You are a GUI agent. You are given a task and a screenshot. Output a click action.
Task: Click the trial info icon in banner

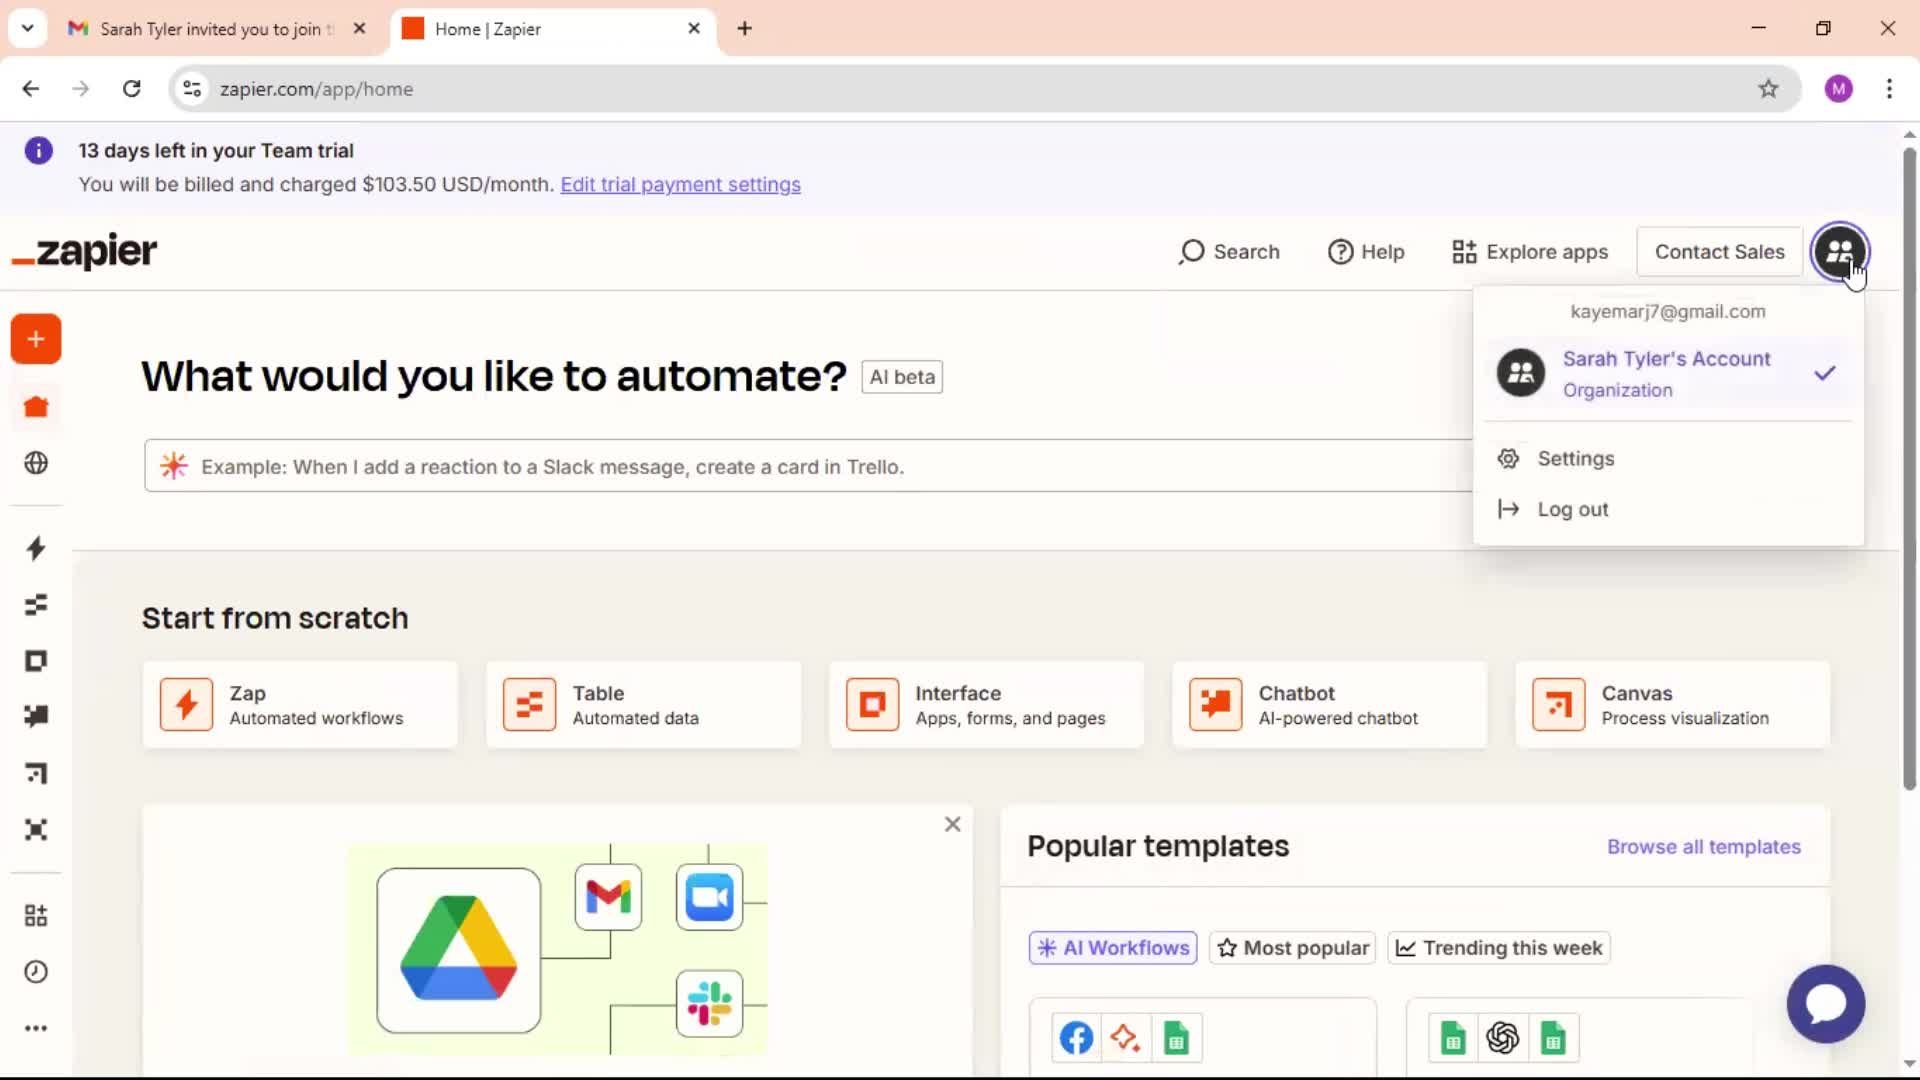tap(38, 151)
